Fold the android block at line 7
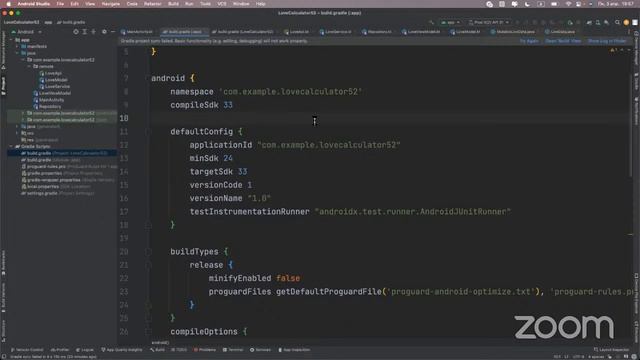The height and width of the screenshot is (360, 640). [x=149, y=78]
